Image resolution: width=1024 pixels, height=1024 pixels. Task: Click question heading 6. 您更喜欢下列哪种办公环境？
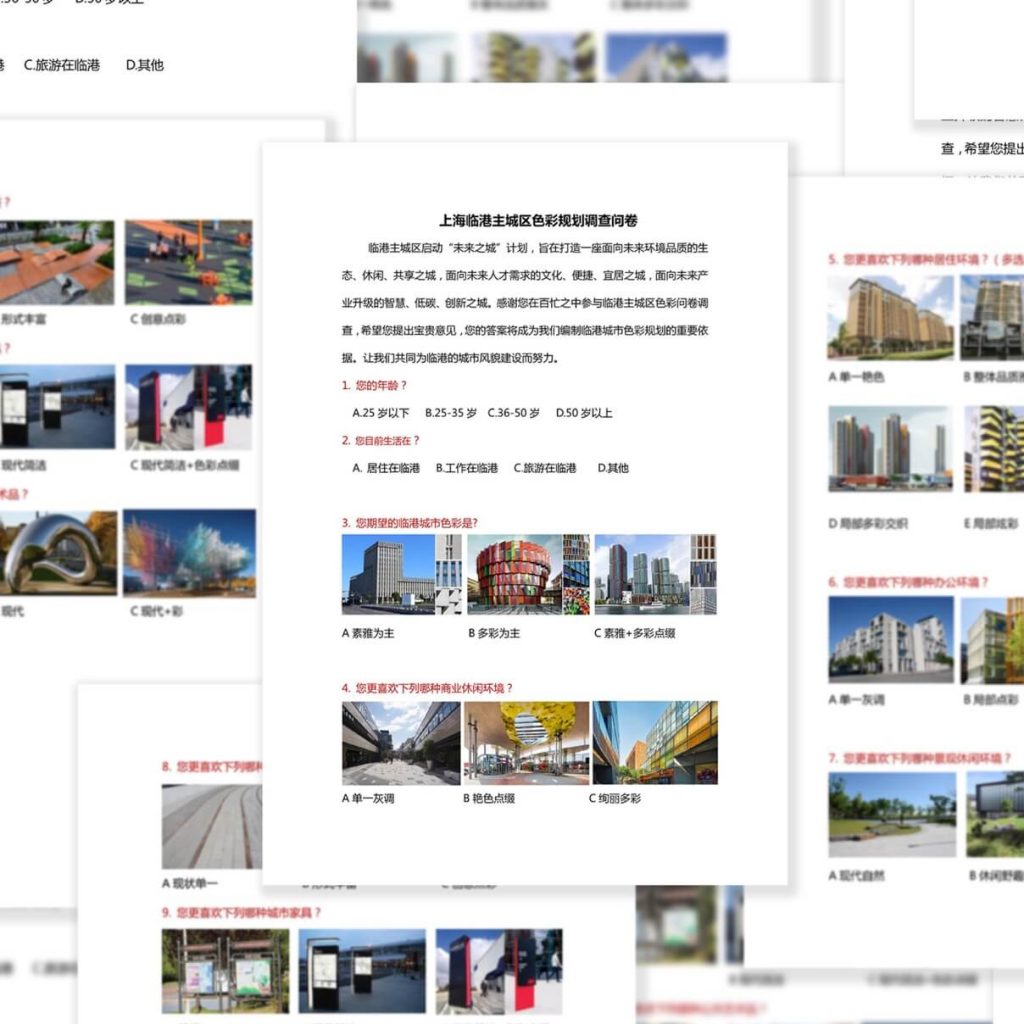point(908,582)
